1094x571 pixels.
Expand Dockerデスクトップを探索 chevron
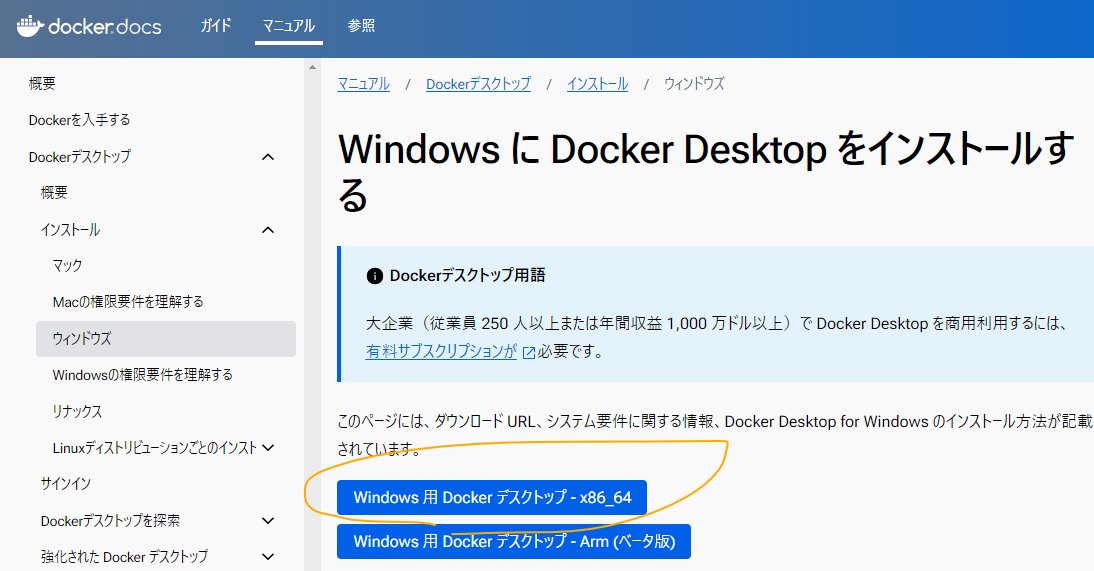(268, 521)
